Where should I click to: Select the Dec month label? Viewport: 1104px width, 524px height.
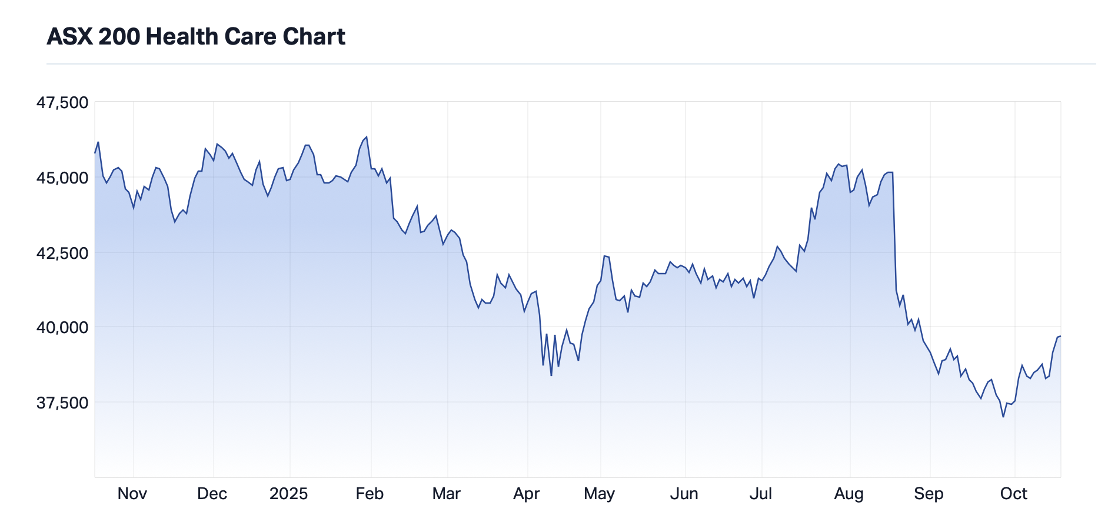212,493
